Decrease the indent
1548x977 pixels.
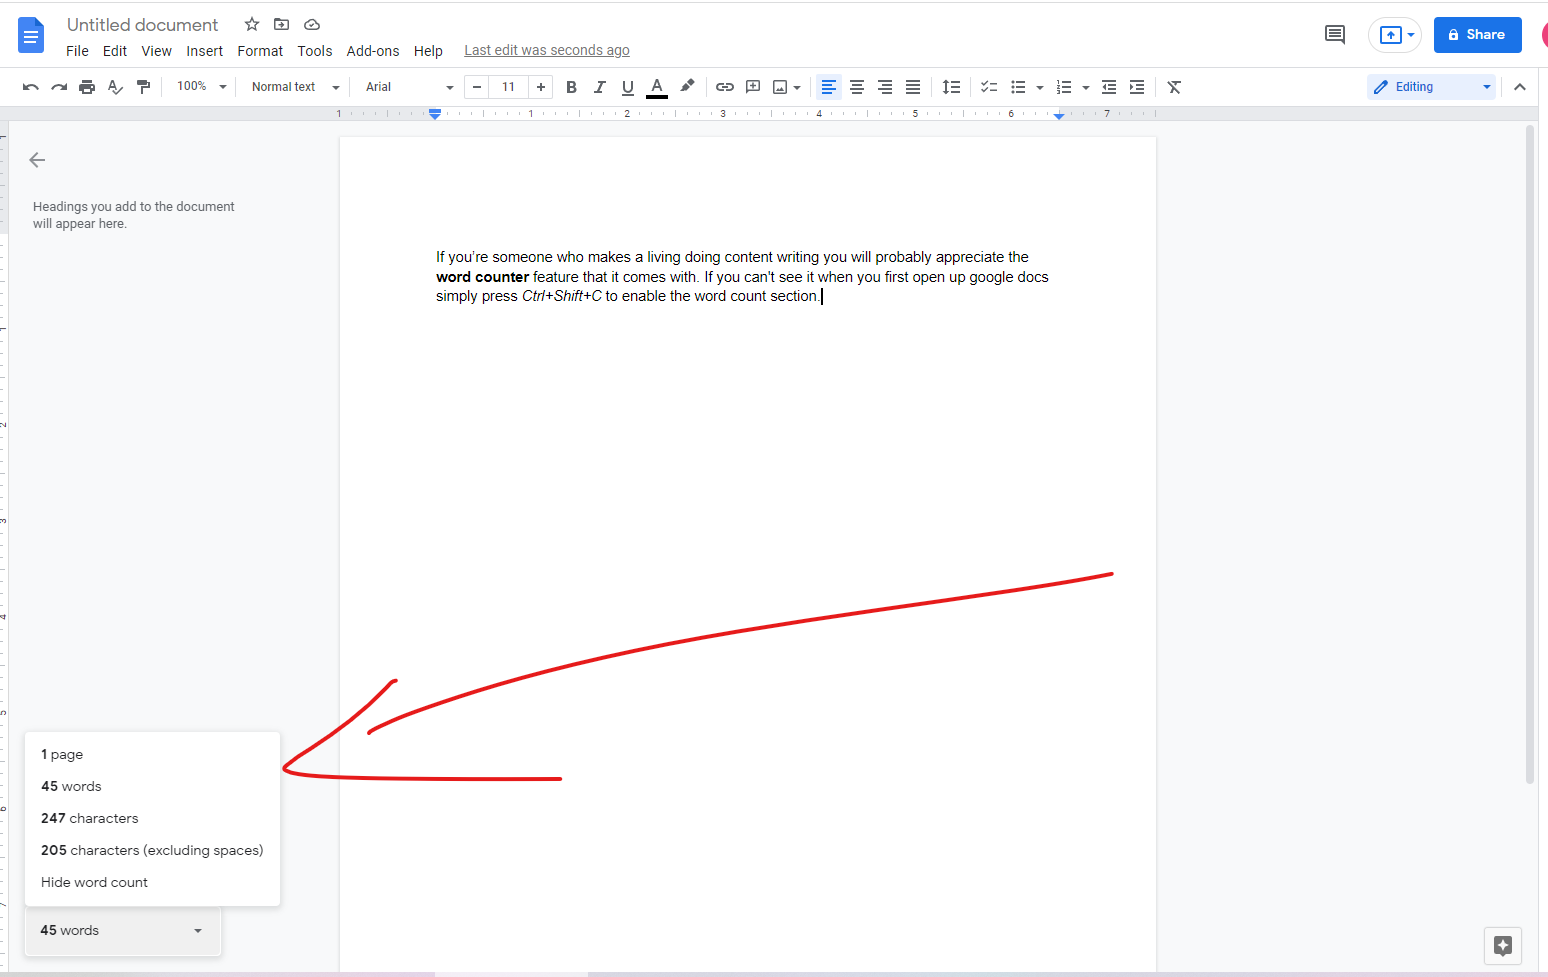[1109, 87]
